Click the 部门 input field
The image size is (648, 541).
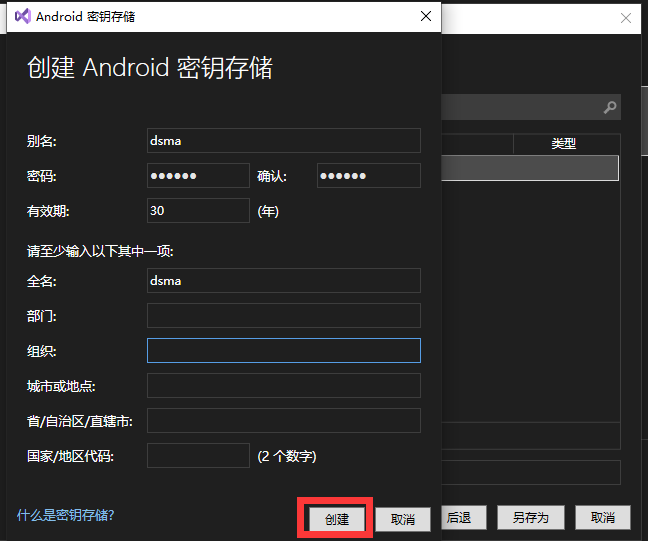pyautogui.click(x=284, y=315)
